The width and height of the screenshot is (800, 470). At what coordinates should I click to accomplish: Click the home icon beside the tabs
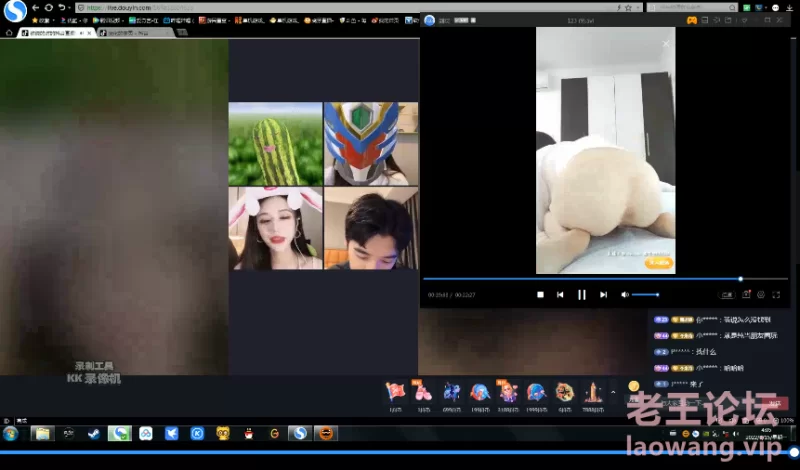click(x=9, y=32)
